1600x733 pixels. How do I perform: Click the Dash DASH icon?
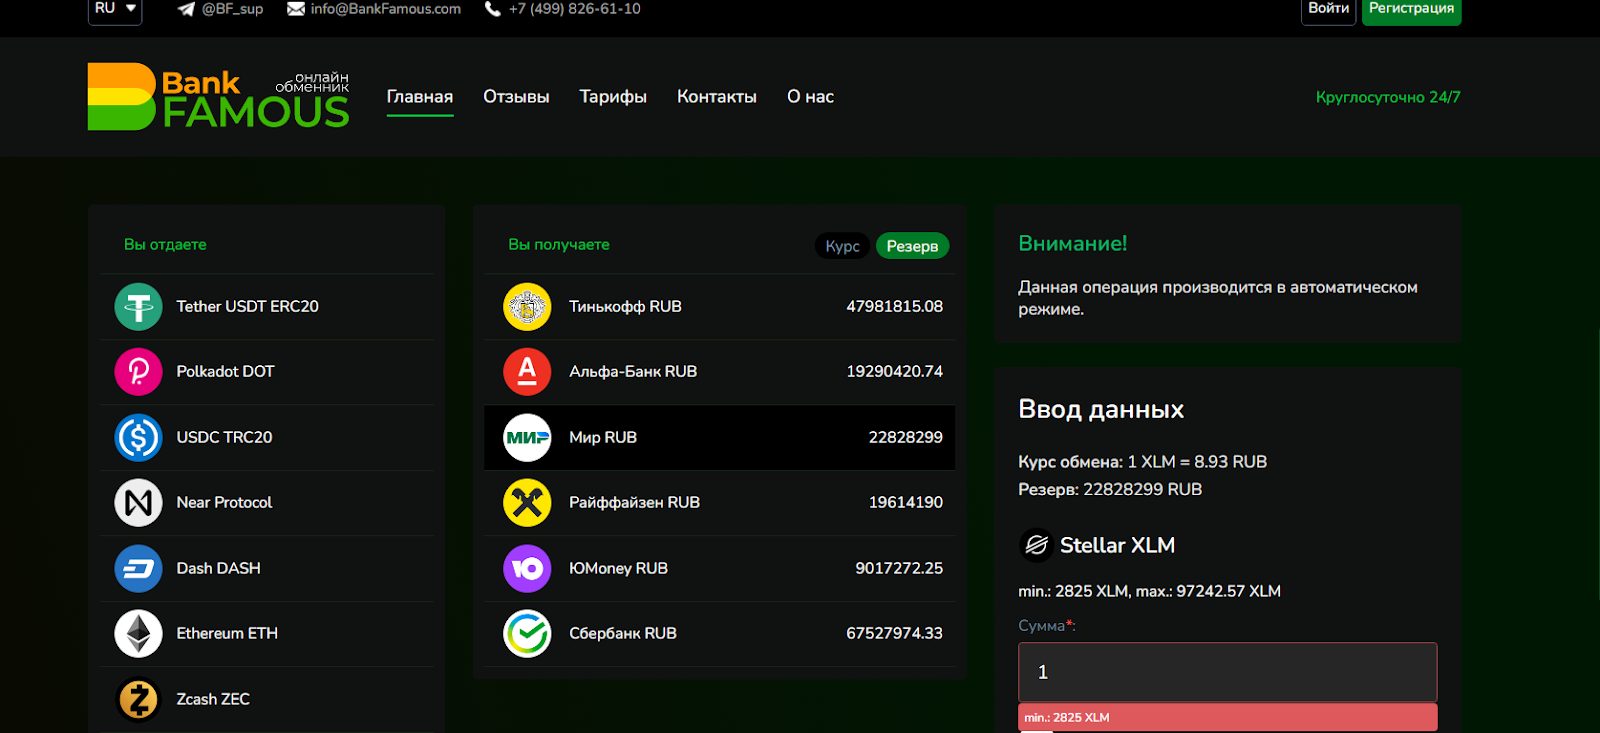pos(138,569)
